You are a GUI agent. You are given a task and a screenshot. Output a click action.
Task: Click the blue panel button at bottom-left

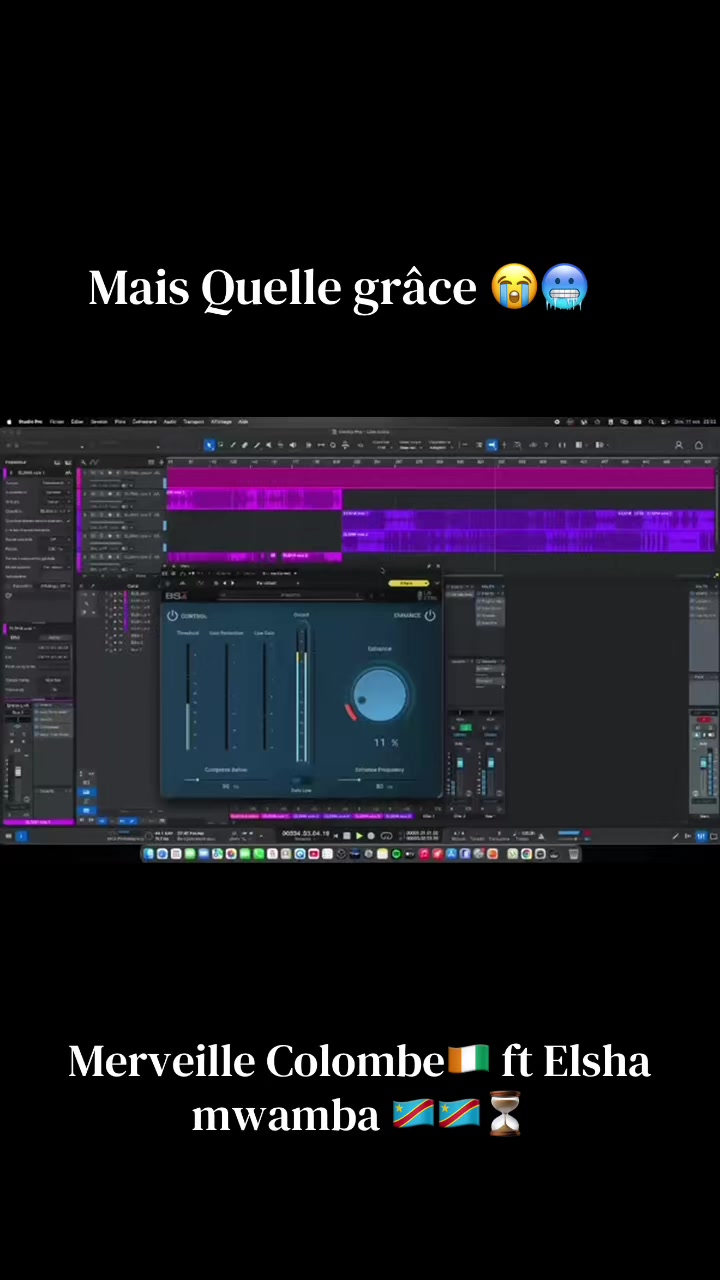pos(21,836)
